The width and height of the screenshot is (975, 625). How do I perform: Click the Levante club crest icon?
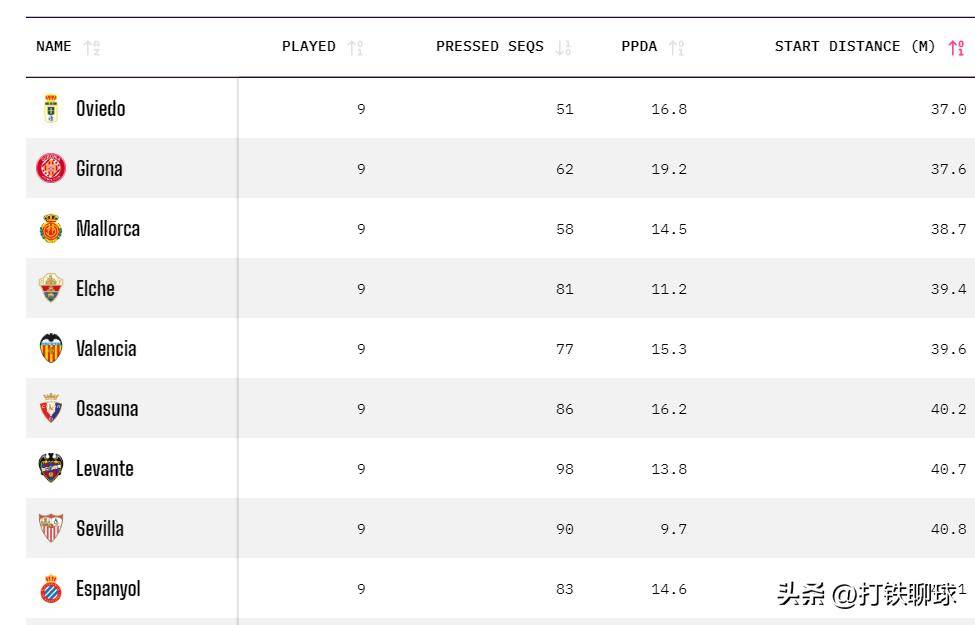[51, 468]
